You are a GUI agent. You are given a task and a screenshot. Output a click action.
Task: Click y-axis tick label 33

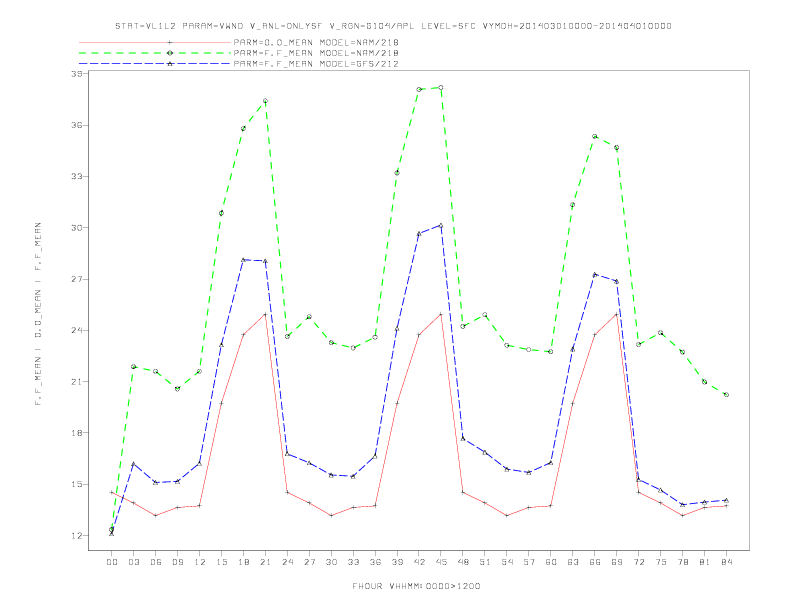click(x=77, y=176)
